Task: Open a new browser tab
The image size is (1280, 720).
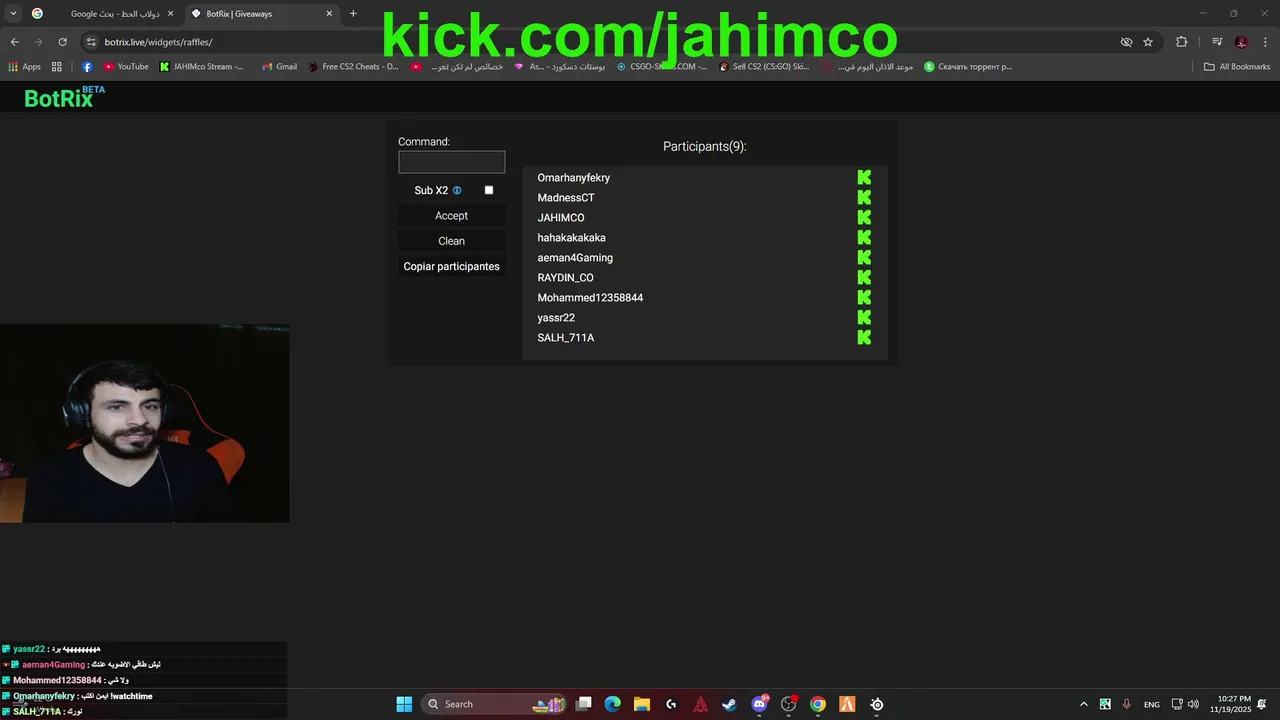Action: coord(353,14)
